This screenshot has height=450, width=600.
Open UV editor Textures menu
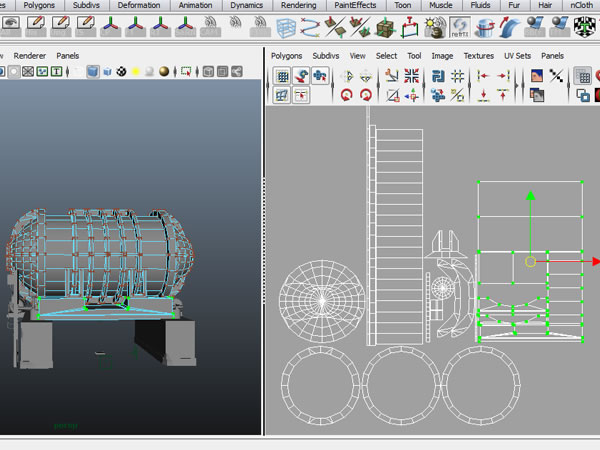479,56
